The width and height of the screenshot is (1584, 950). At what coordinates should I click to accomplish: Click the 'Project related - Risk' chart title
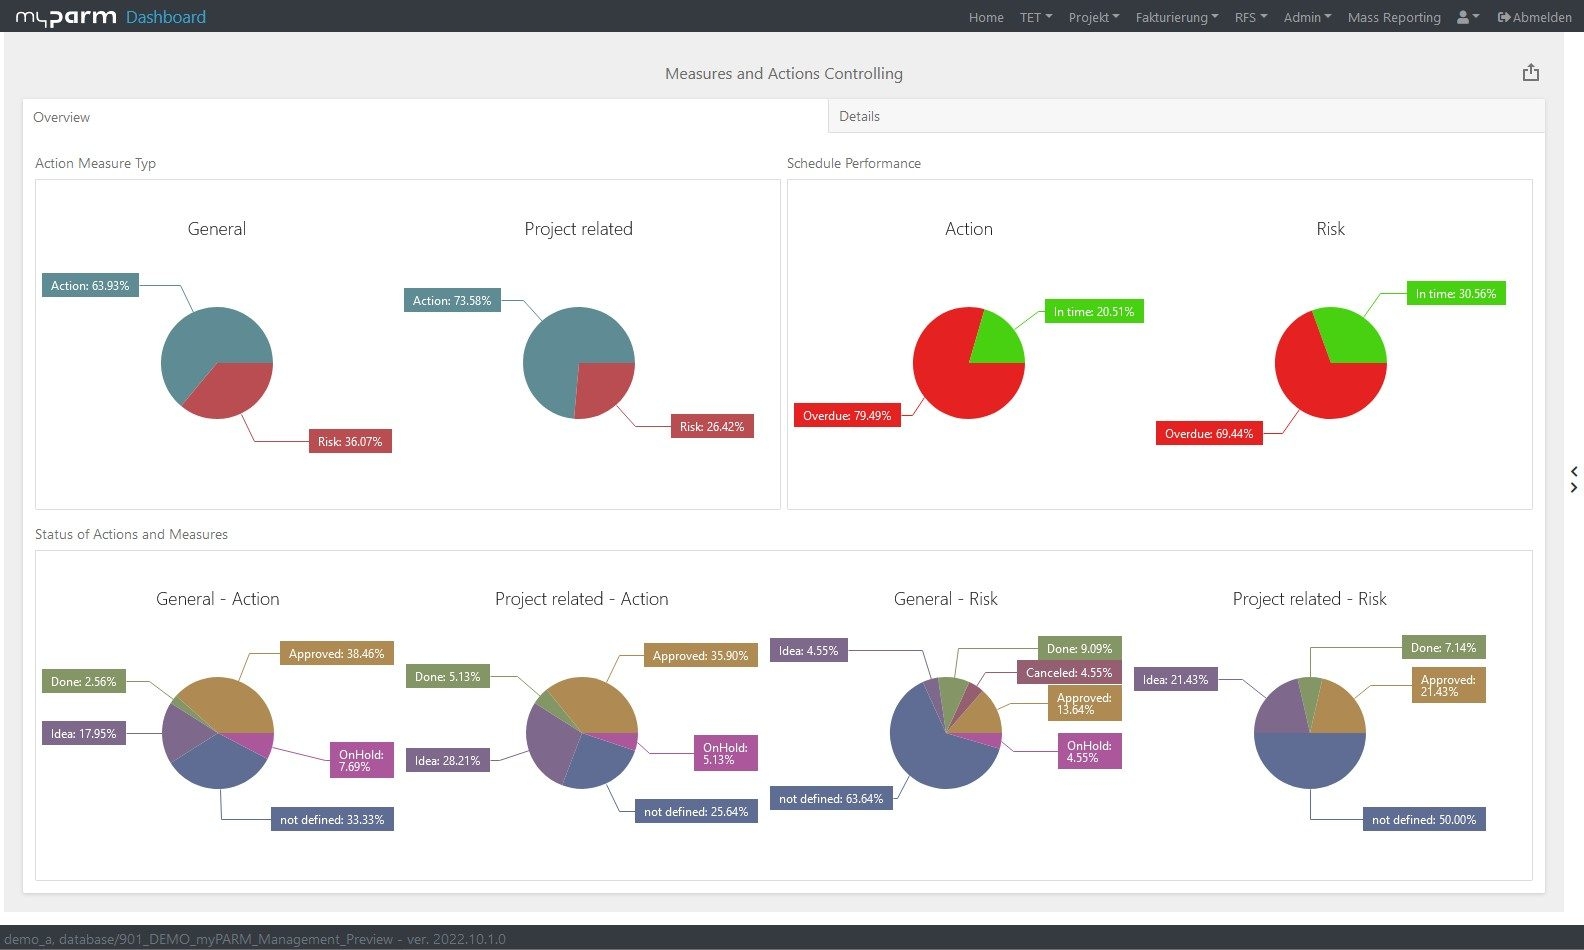pyautogui.click(x=1309, y=598)
